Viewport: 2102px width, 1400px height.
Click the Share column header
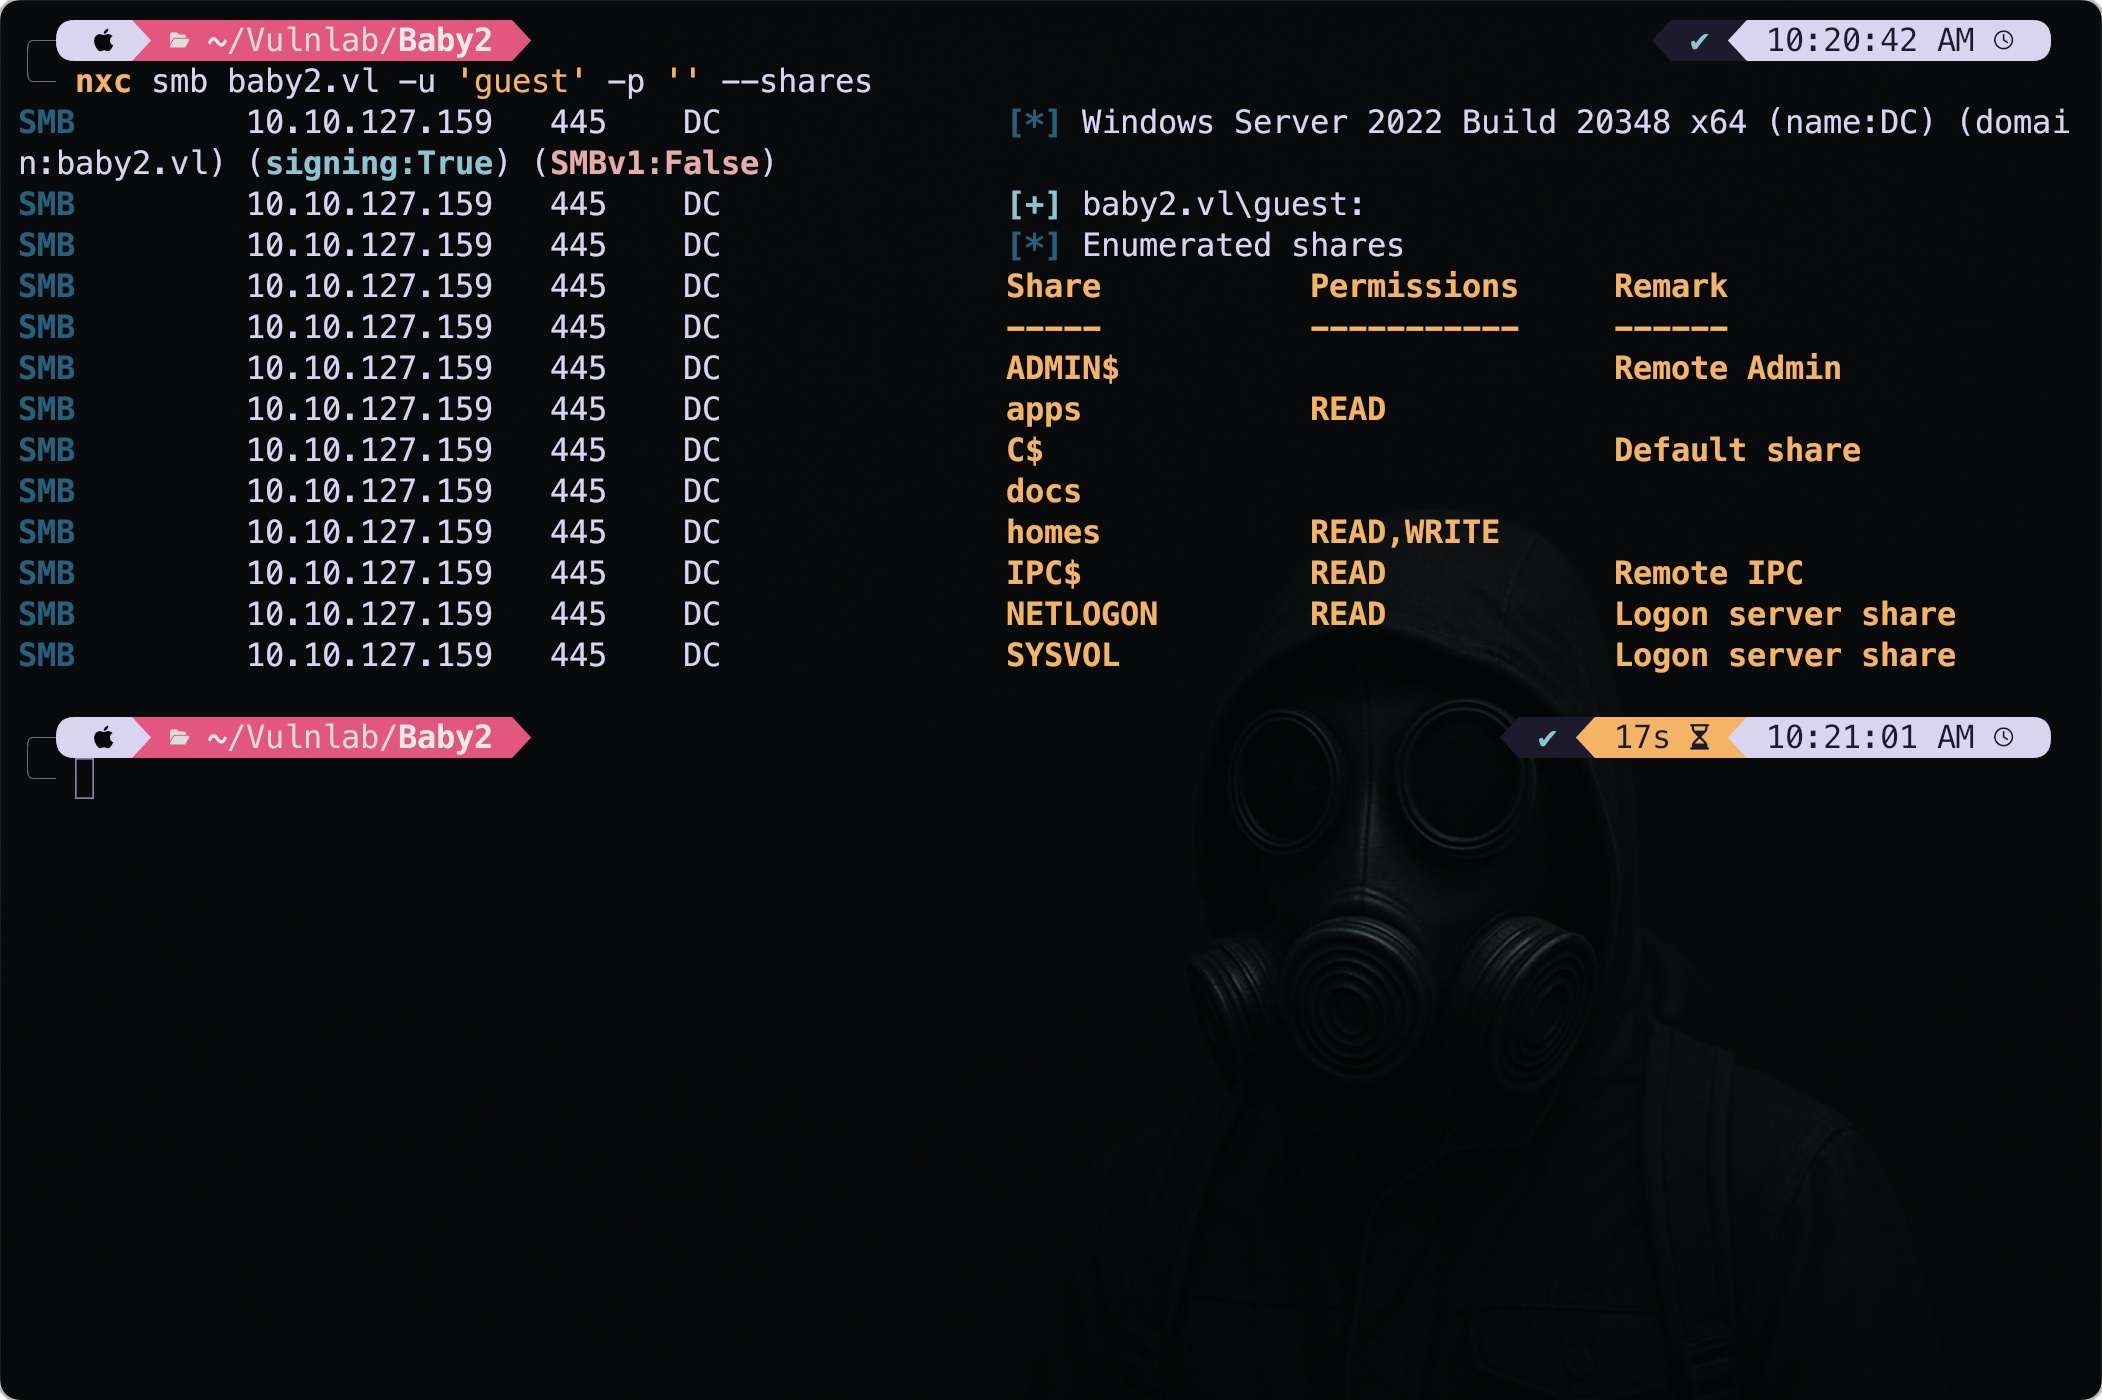pos(1053,286)
